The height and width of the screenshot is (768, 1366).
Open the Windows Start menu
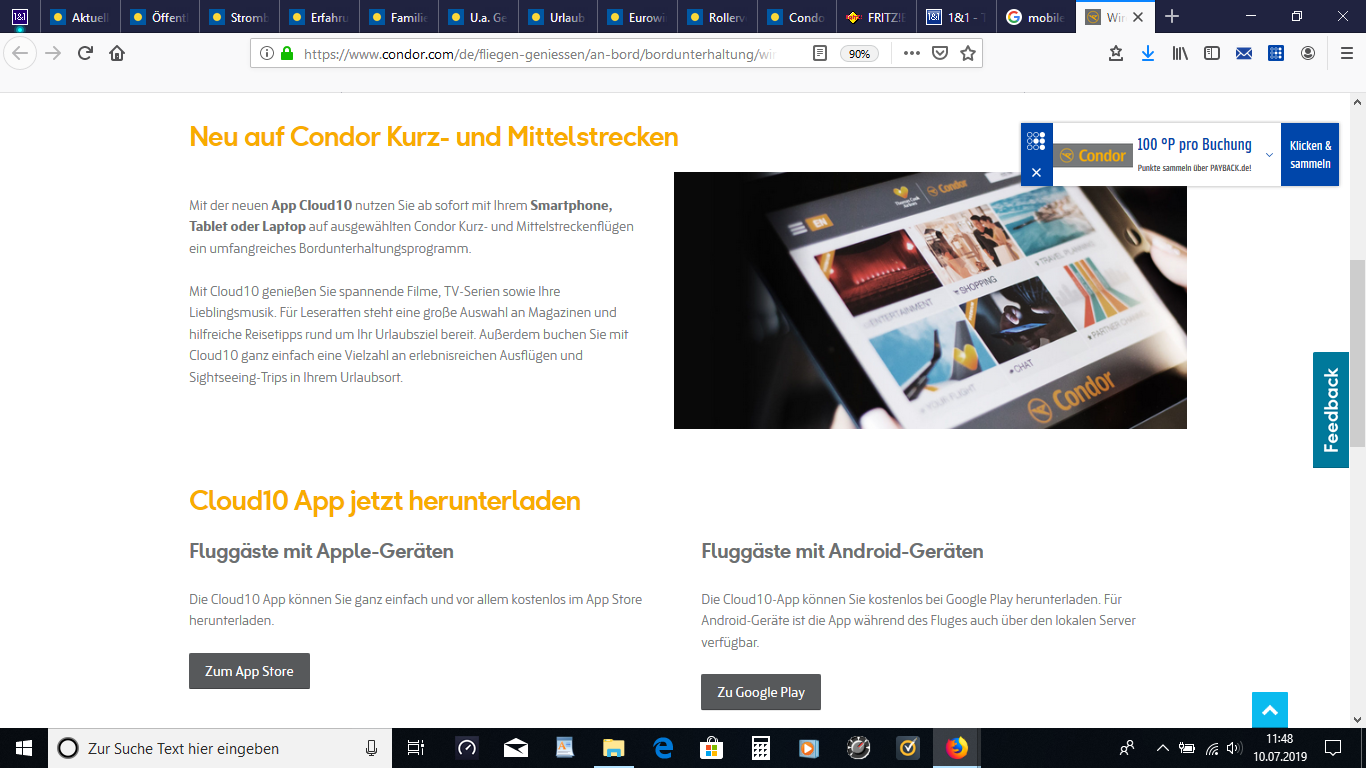(24, 748)
